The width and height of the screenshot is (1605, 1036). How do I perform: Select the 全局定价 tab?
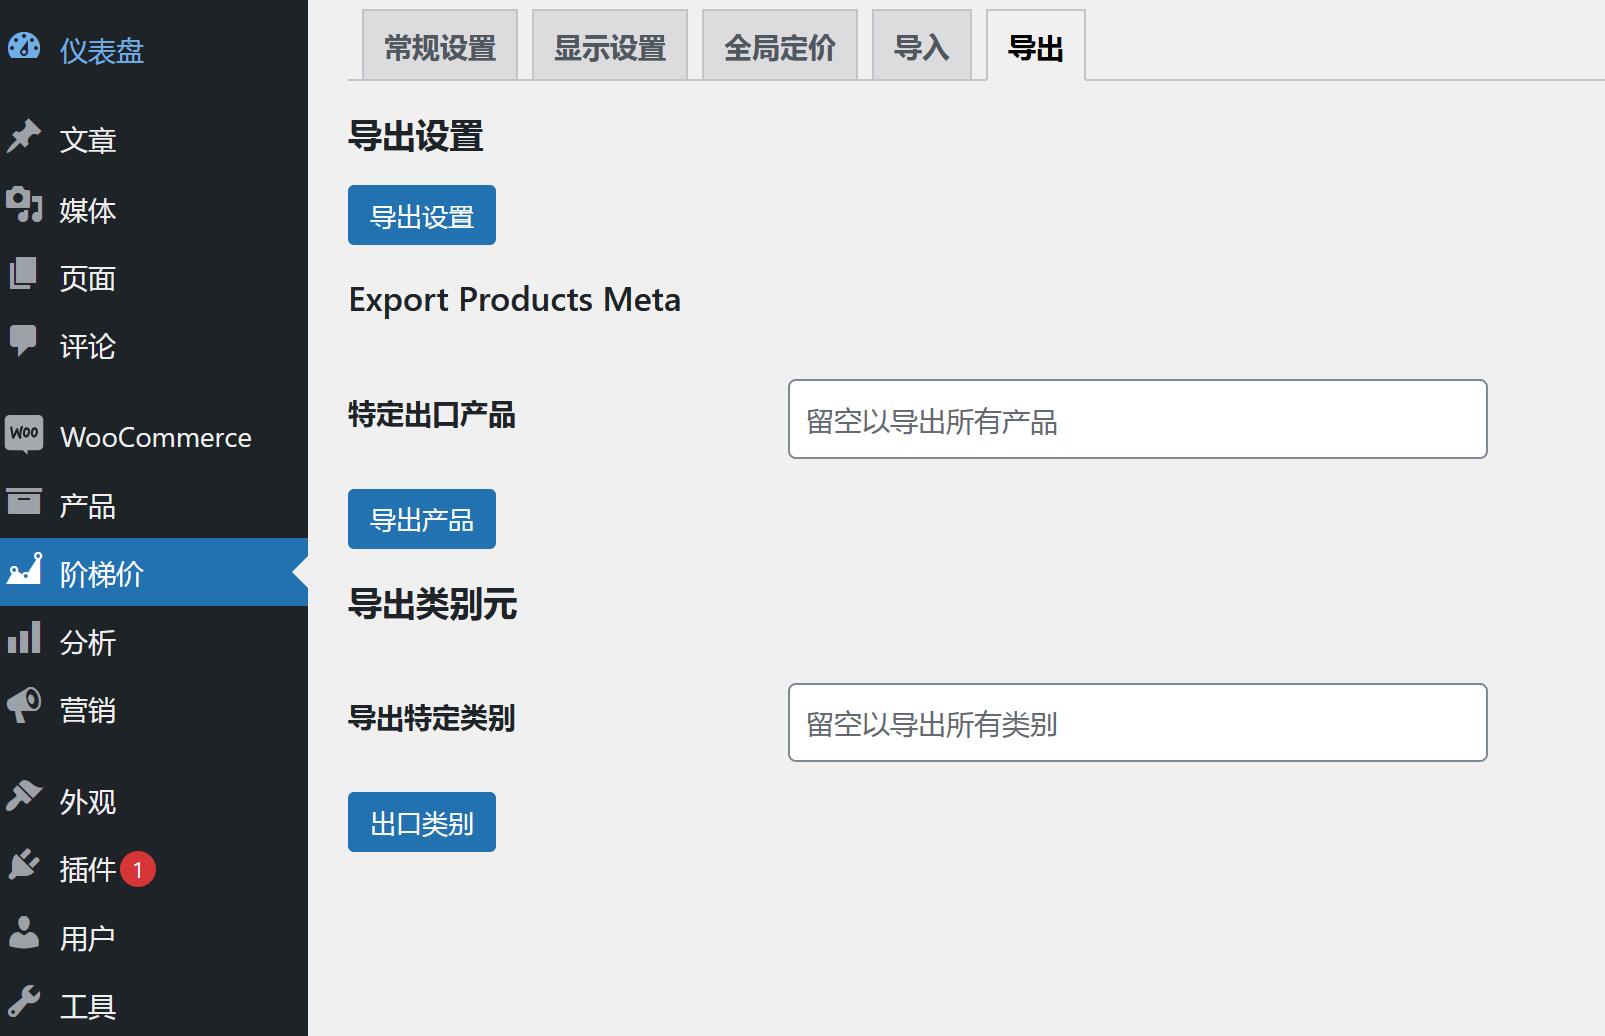click(x=780, y=47)
